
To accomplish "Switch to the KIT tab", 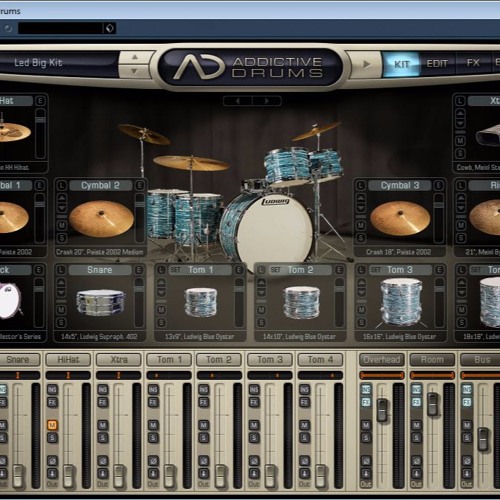I will [401, 64].
